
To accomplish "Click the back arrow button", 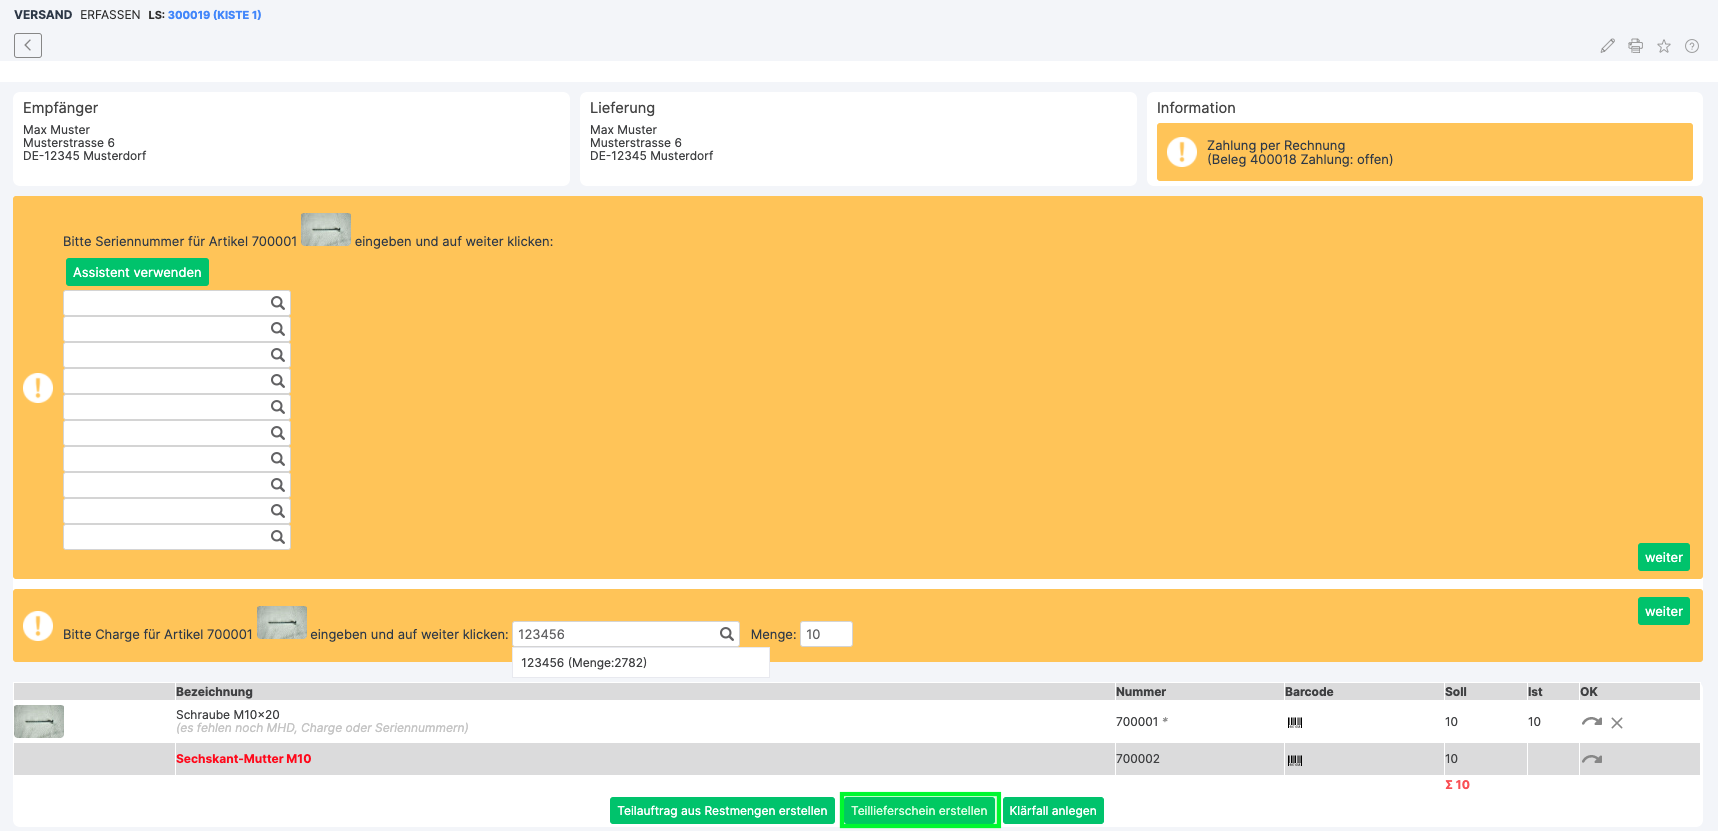I will pos(28,45).
